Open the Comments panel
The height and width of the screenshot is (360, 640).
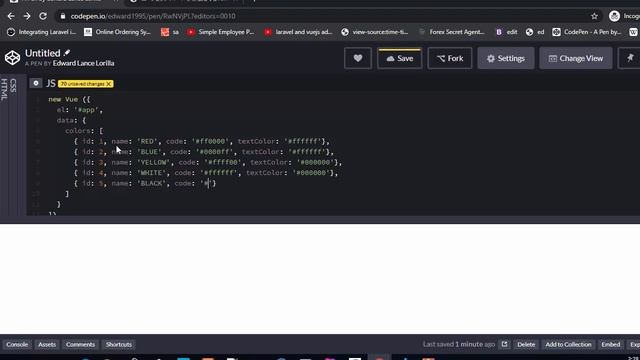(x=80, y=344)
